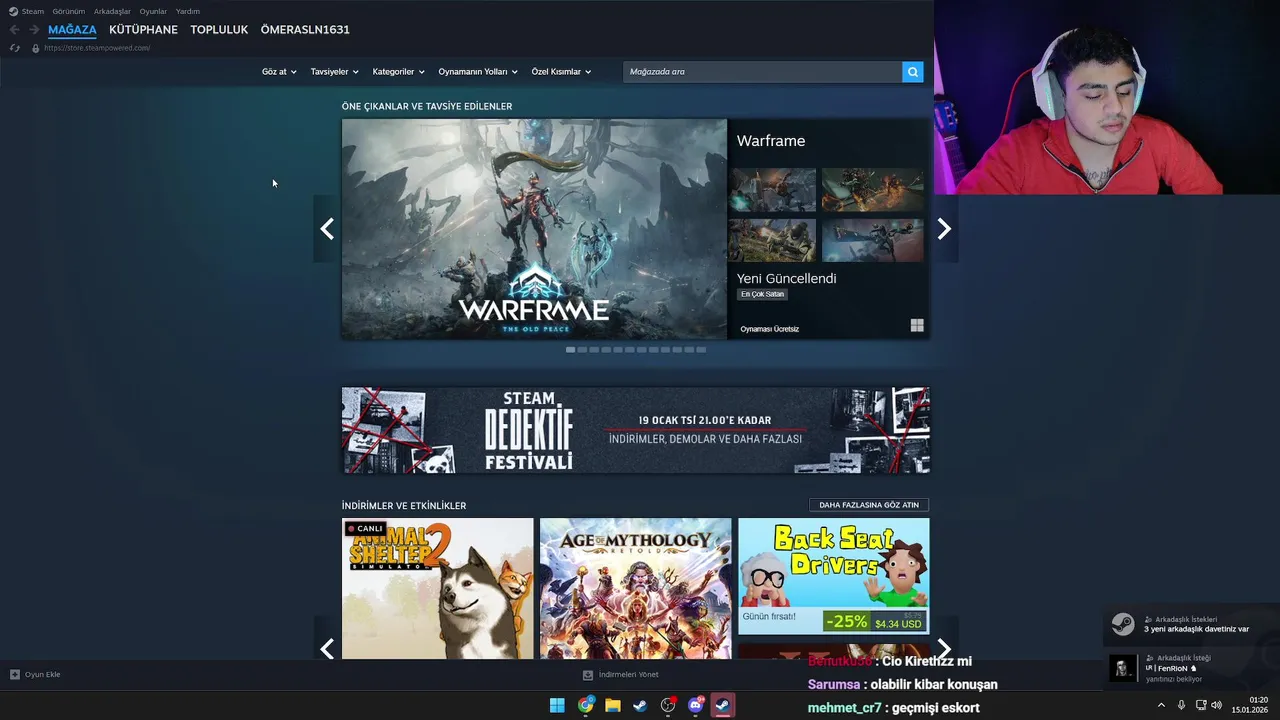The height and width of the screenshot is (720, 1280).
Task: Click the downloads icon beside İndirmeleri Yönet
Action: coord(588,674)
